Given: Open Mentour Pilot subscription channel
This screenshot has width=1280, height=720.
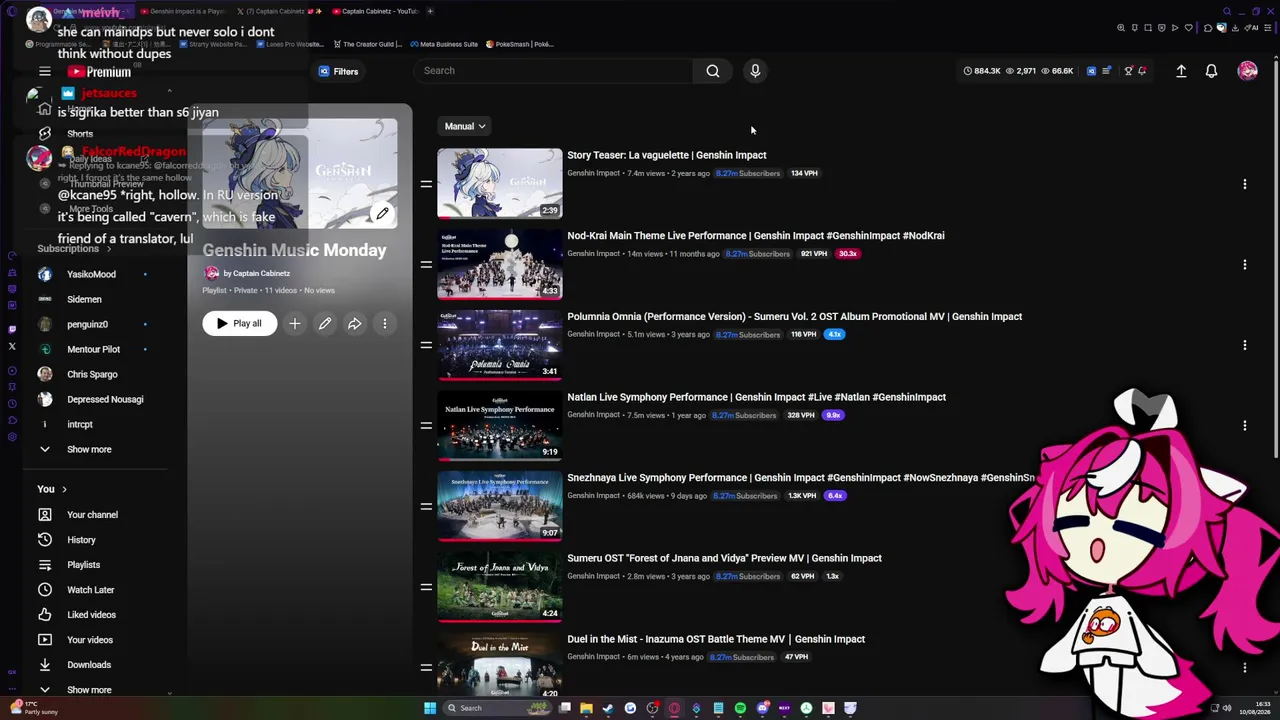Looking at the screenshot, I should [93, 349].
